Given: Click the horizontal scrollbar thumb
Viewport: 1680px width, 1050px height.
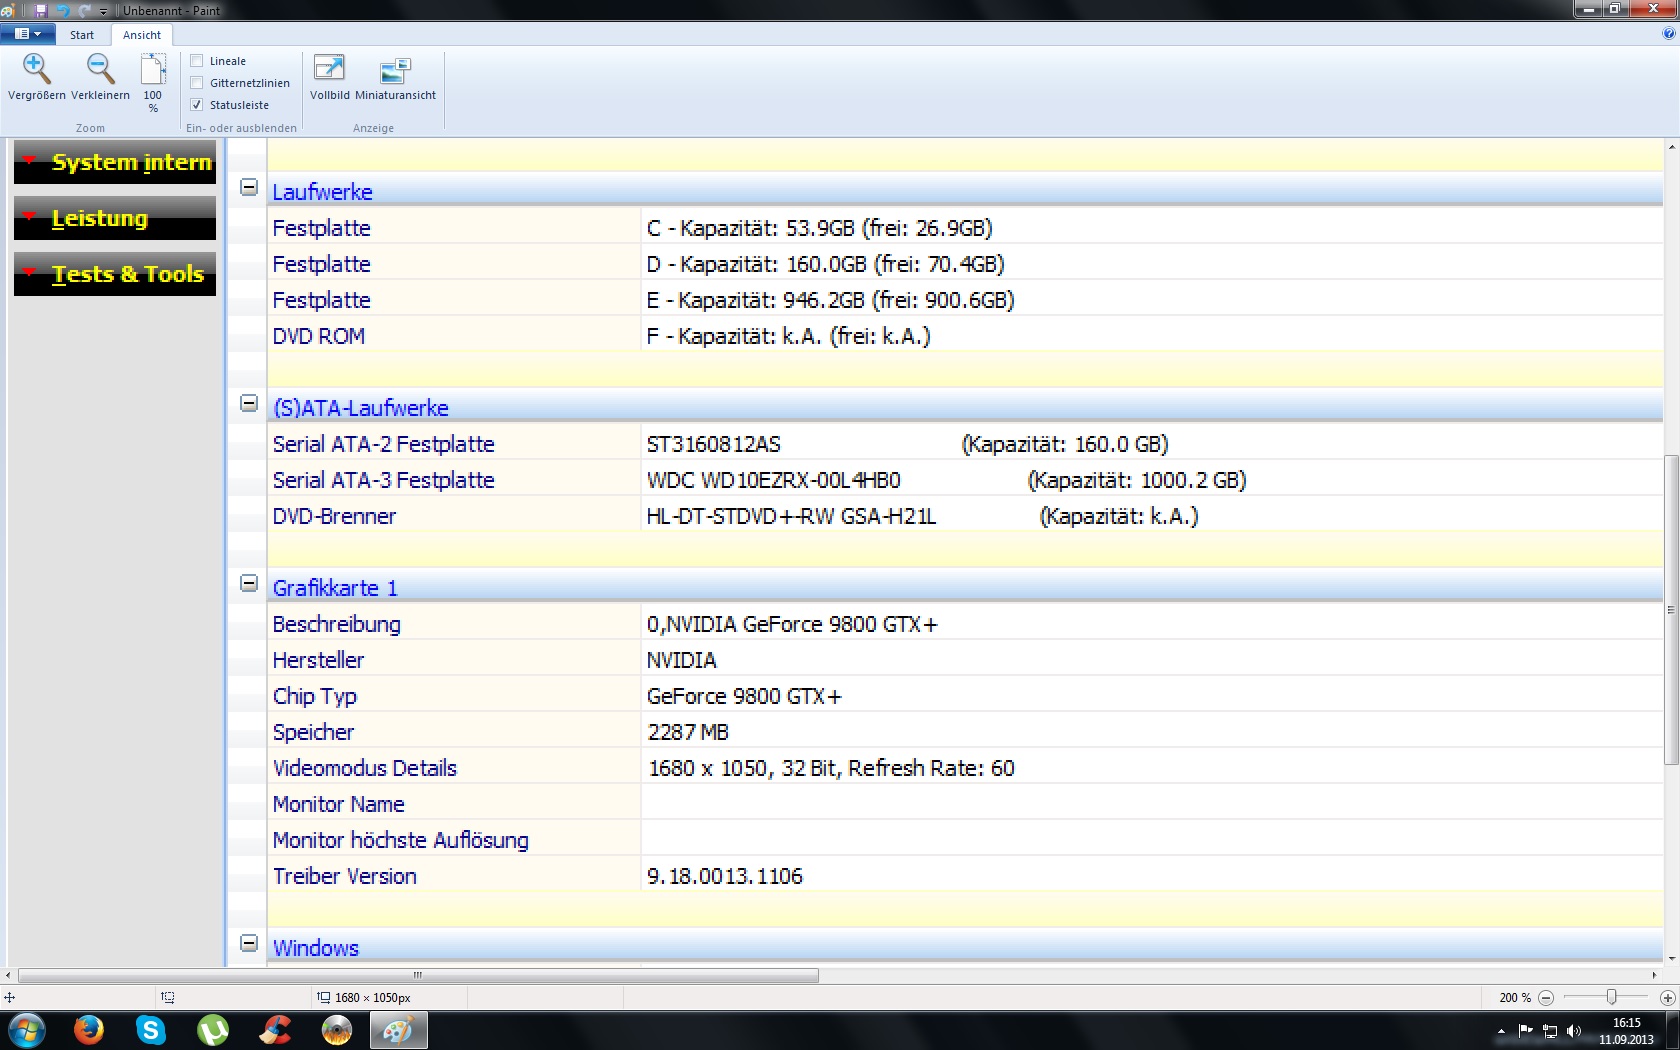Looking at the screenshot, I should pos(418,975).
